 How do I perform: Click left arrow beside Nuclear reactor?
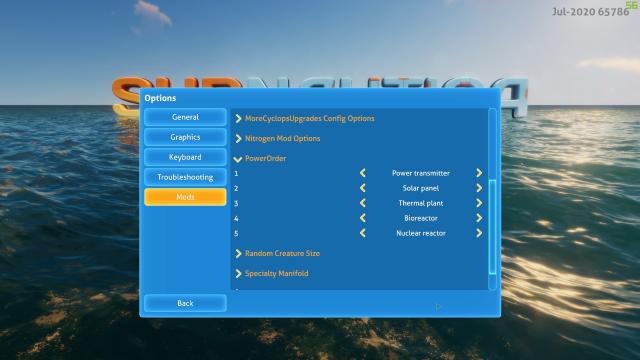coord(362,233)
